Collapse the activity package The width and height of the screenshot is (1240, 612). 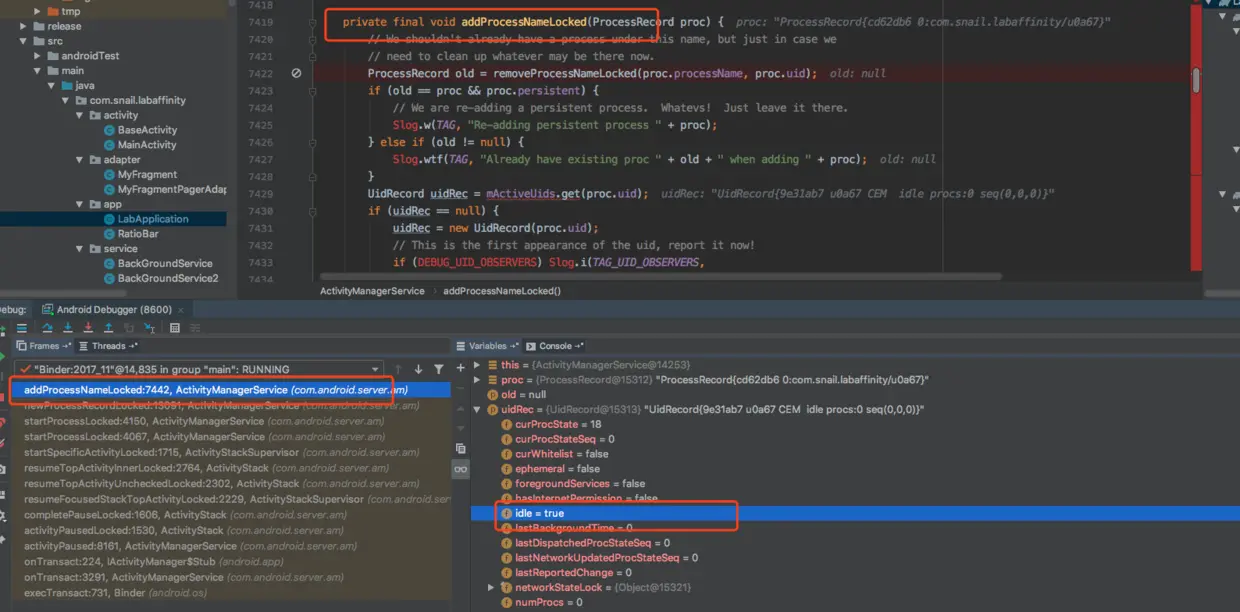tap(80, 115)
